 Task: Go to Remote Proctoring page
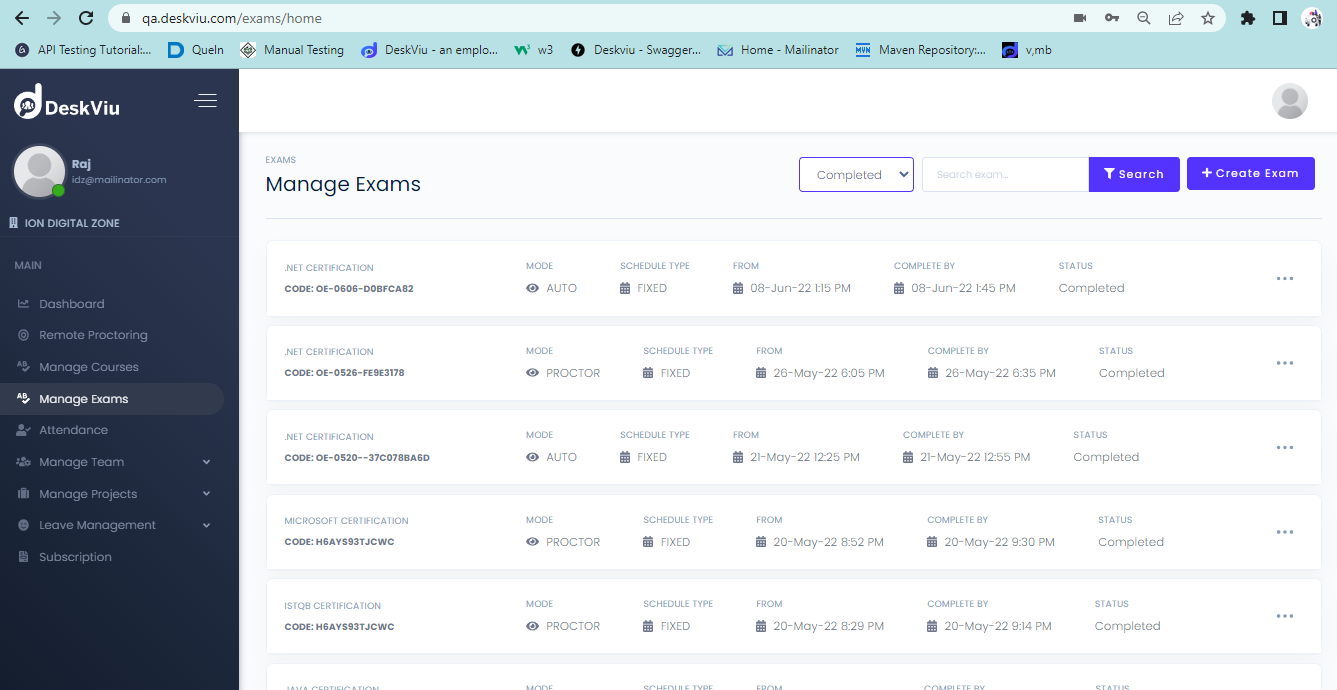point(93,335)
